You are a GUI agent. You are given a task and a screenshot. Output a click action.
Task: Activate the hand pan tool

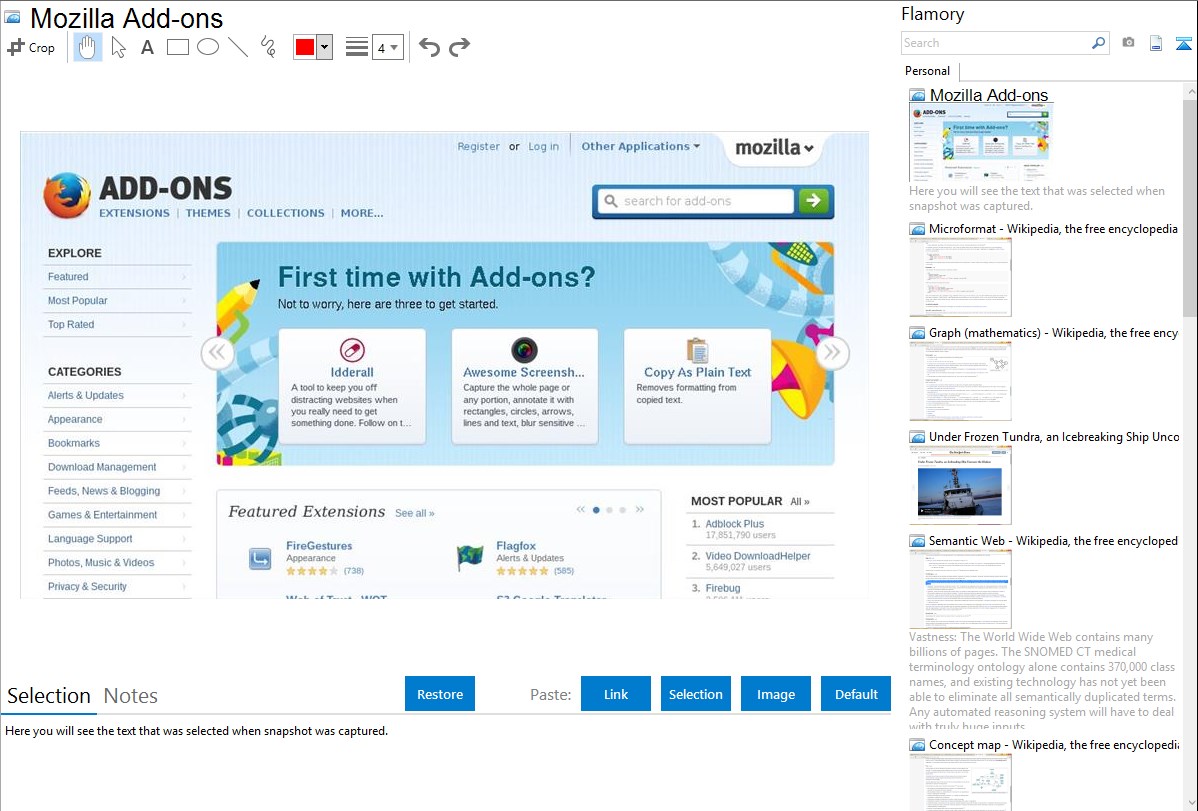point(88,47)
